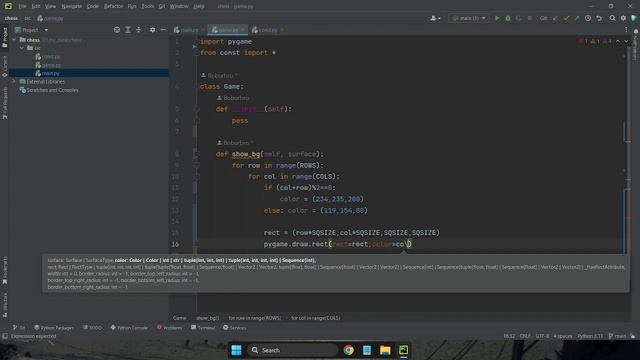Open the Terminal tool window

point(203,328)
